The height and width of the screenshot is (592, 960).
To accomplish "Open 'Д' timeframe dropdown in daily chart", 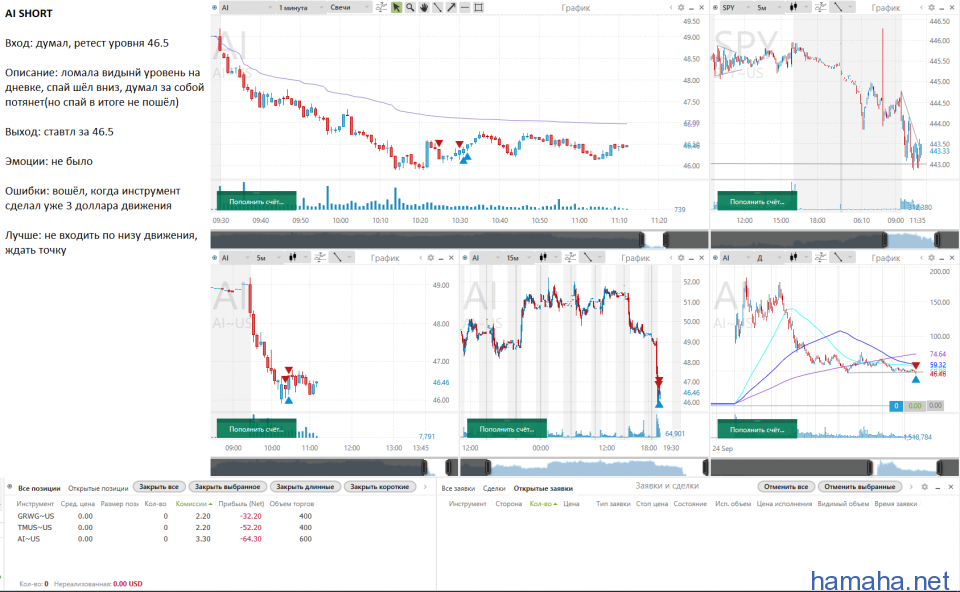I will [769, 258].
